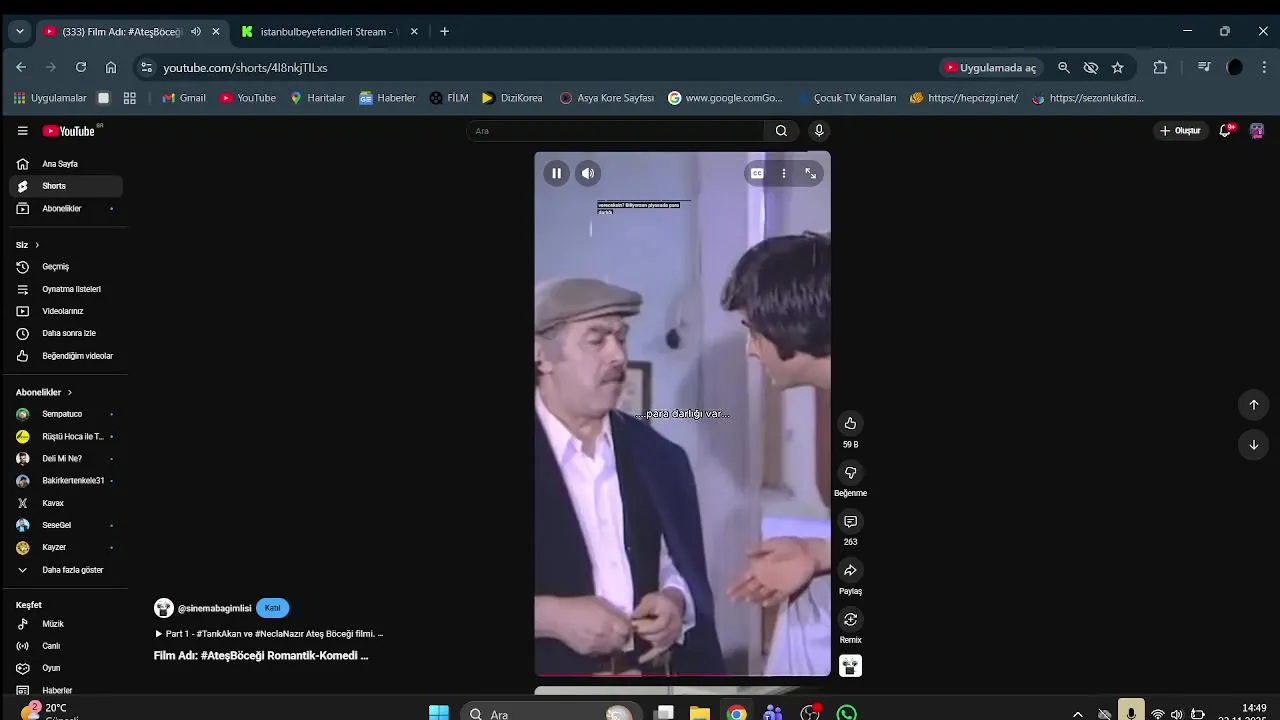
Task: Open the Shorts player more options menu
Action: [784, 173]
